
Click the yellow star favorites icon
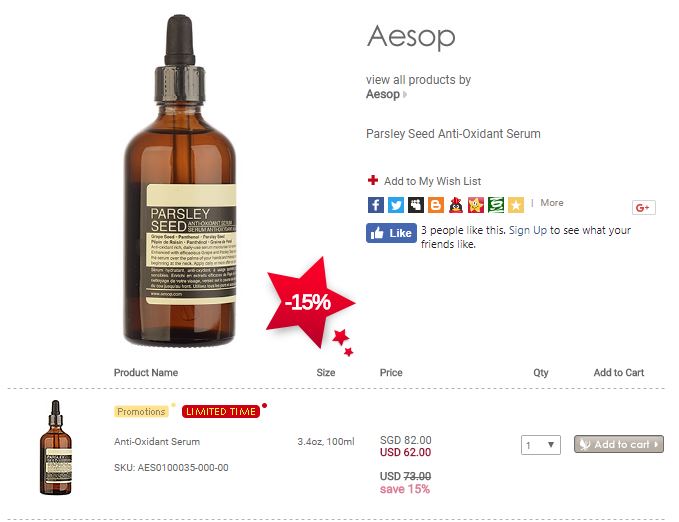pyautogui.click(x=516, y=204)
